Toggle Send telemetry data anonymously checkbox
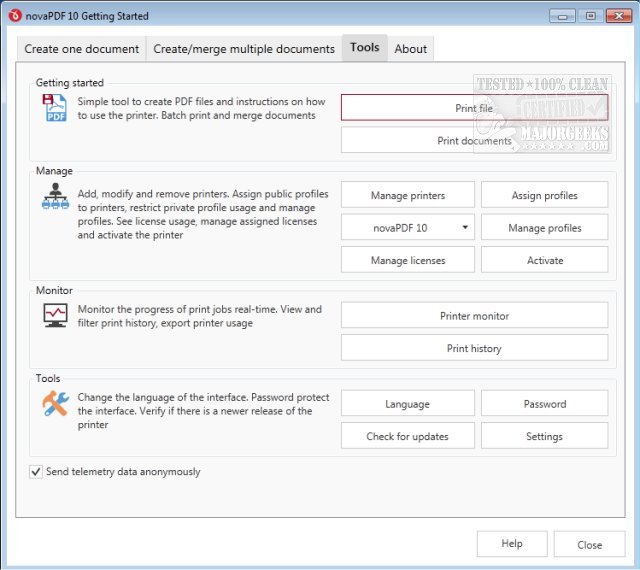The height and width of the screenshot is (570, 640). click(x=36, y=472)
